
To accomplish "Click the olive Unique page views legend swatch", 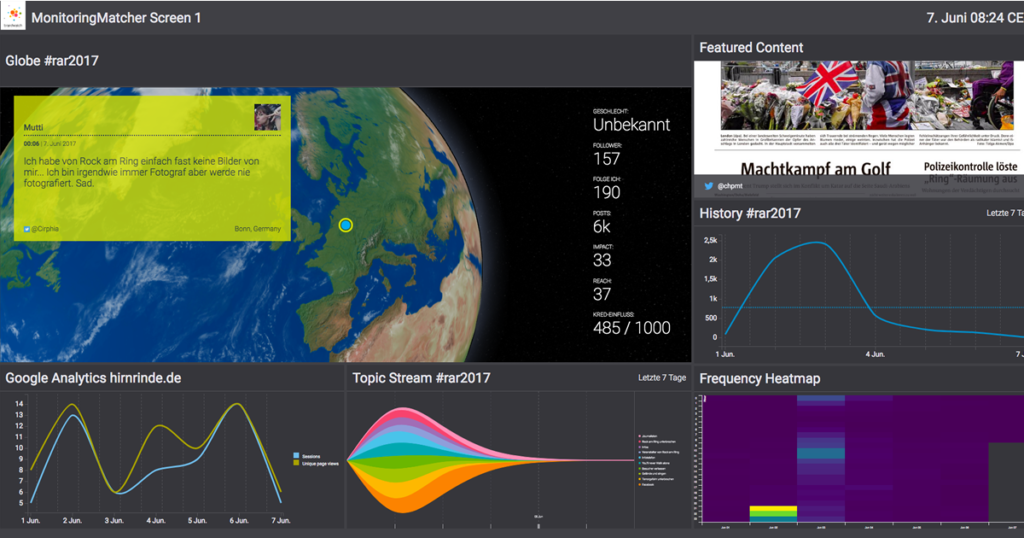I will [x=297, y=463].
